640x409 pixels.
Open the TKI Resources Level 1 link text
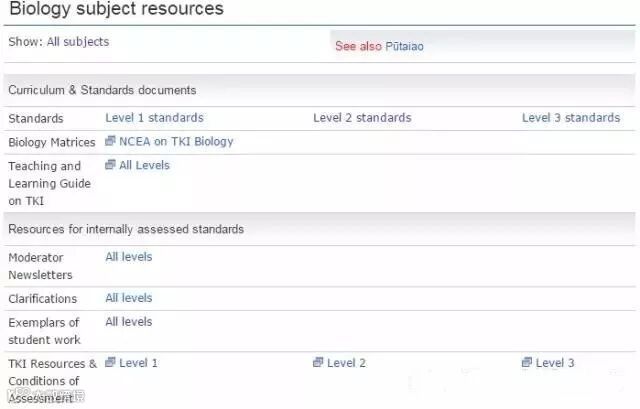pos(138,363)
